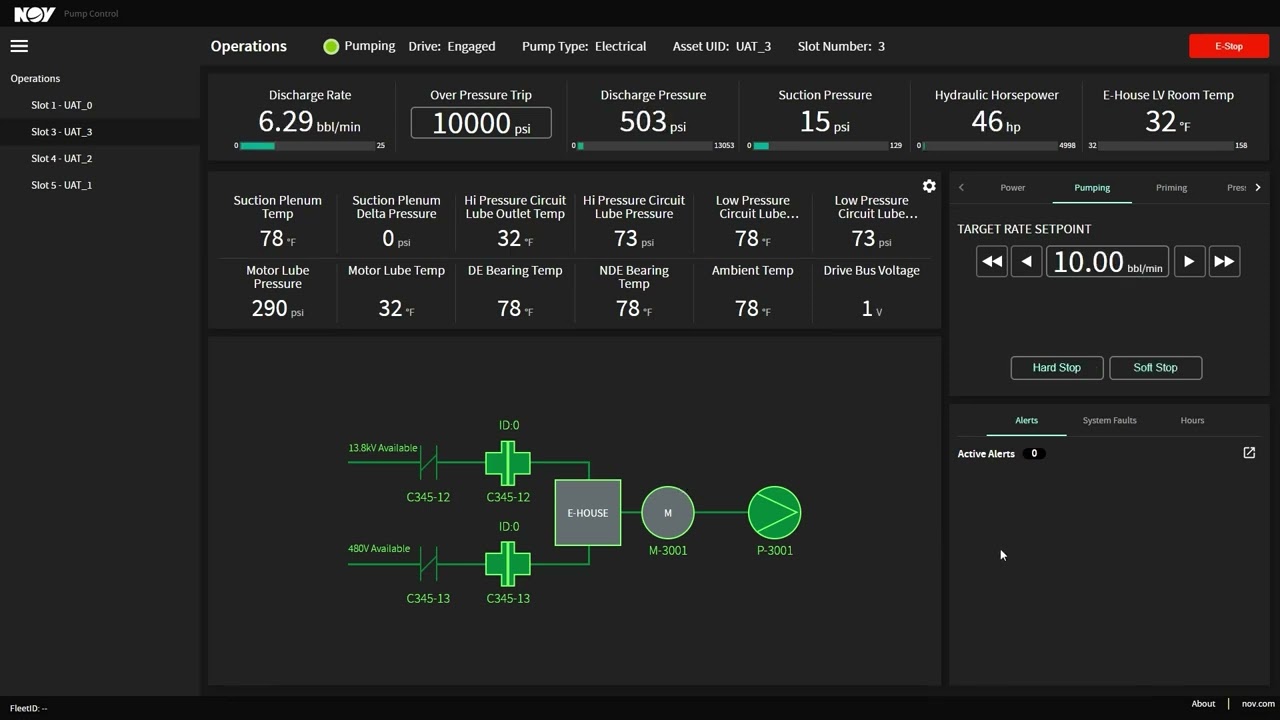Click the Hard Stop button
Viewport: 1280px width, 720px height.
(1056, 367)
